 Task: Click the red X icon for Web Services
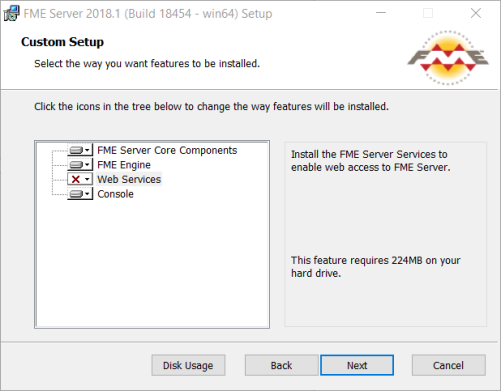coord(76,179)
